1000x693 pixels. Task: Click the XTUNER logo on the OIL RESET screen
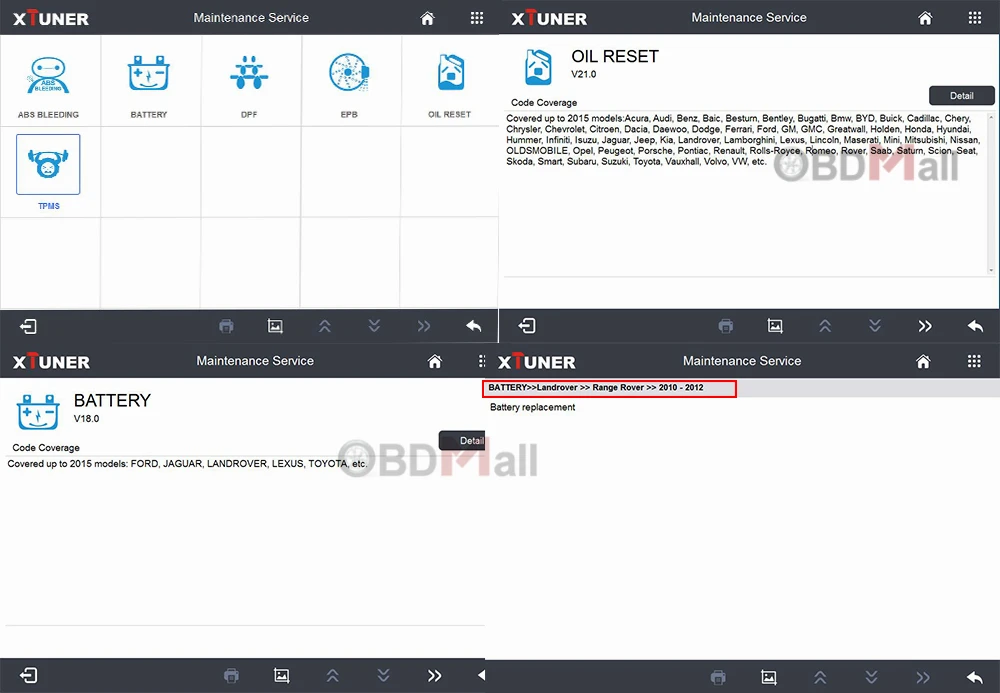coord(549,18)
